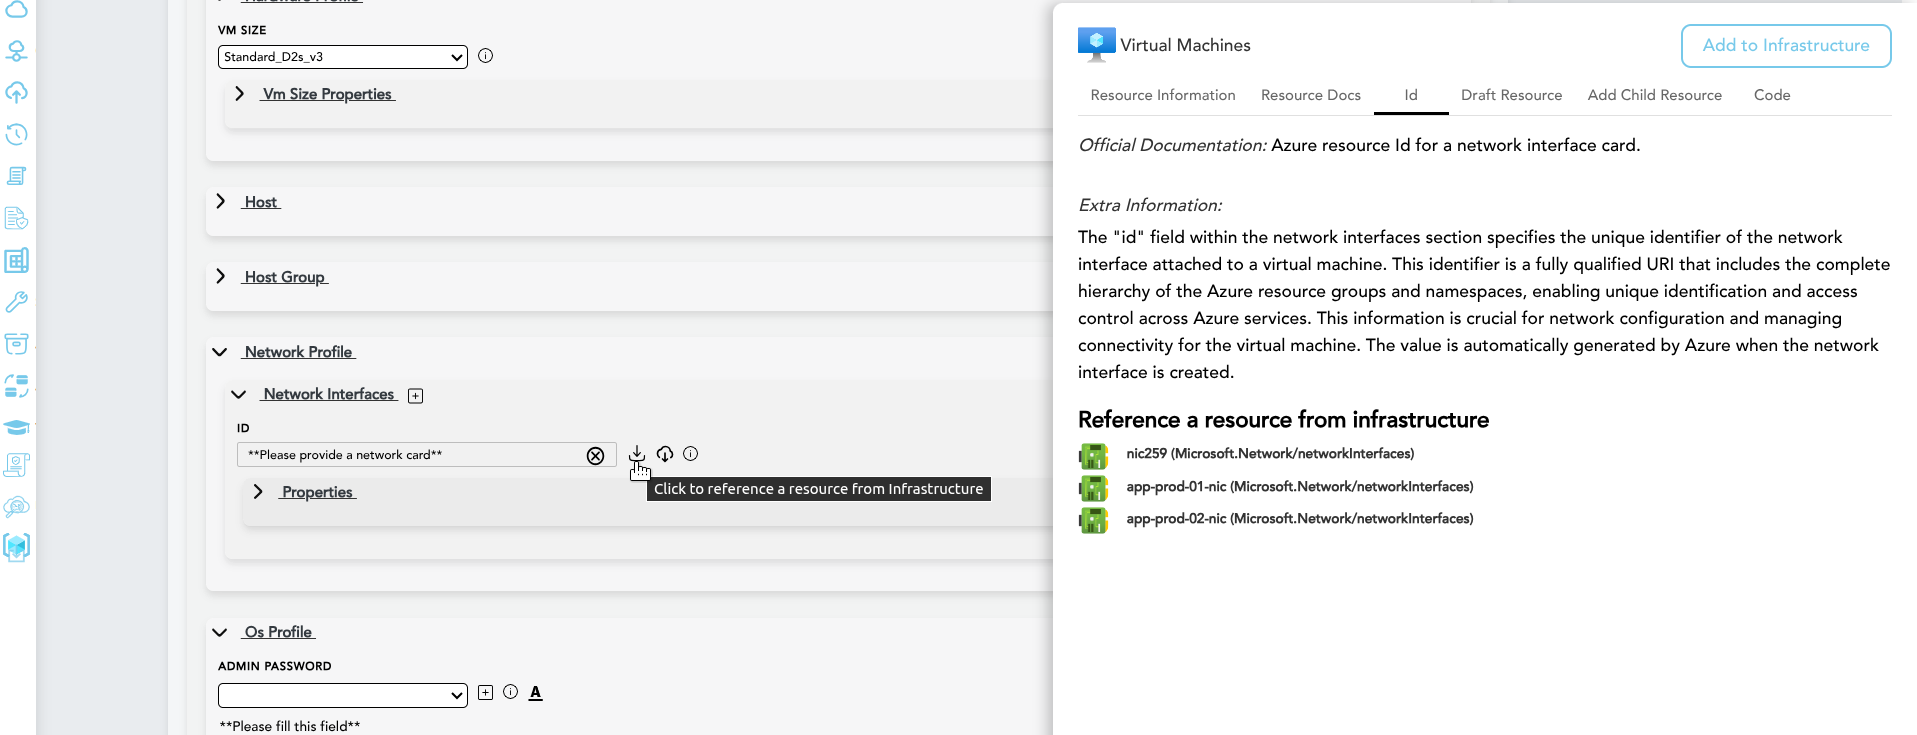The image size is (1917, 735).
Task: Click icon next to app-prod-01-nic
Action: 1094,488
